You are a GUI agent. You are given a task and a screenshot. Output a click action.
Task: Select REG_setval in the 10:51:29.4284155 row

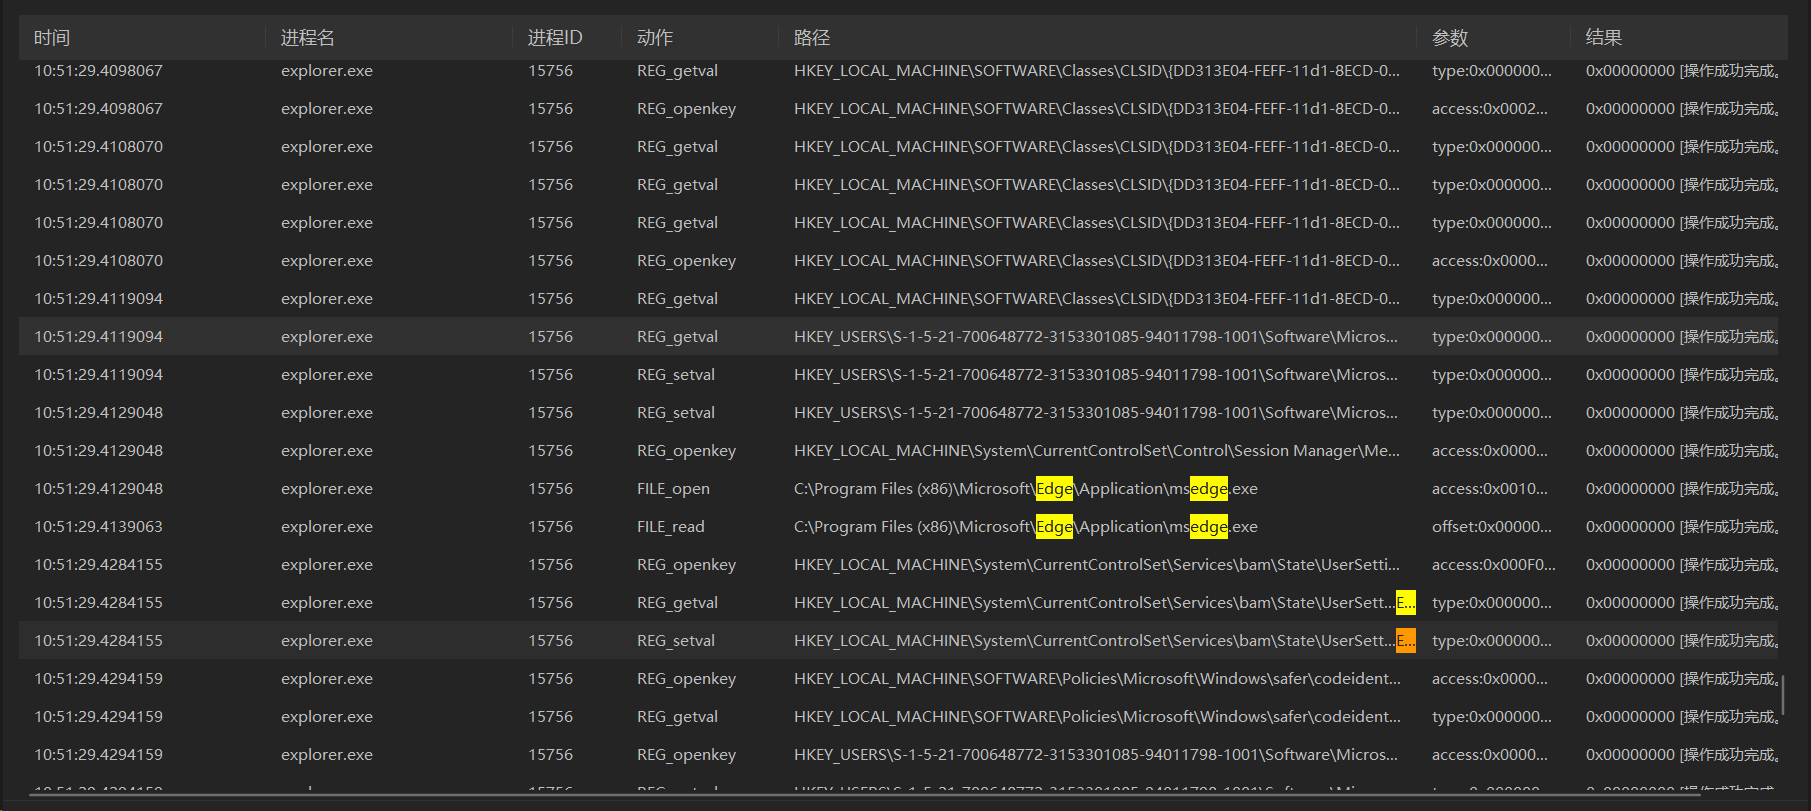pyautogui.click(x=676, y=641)
